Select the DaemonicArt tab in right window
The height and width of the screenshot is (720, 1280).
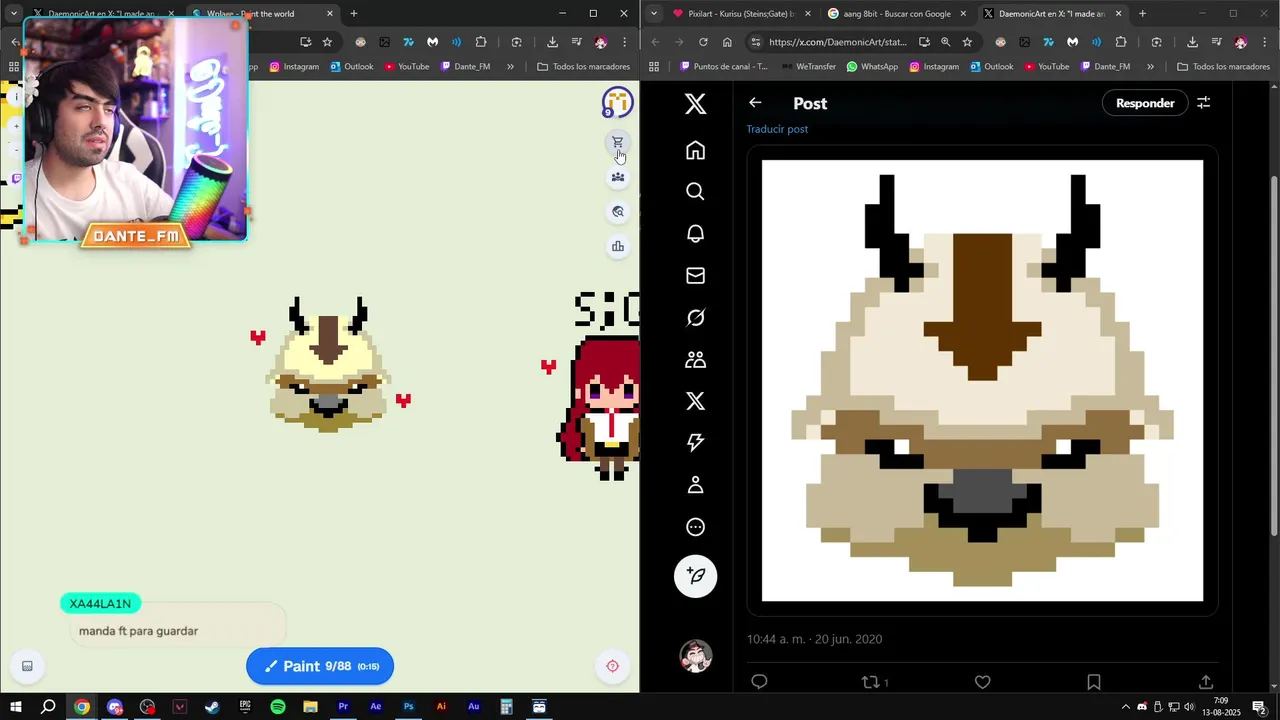click(x=1052, y=14)
